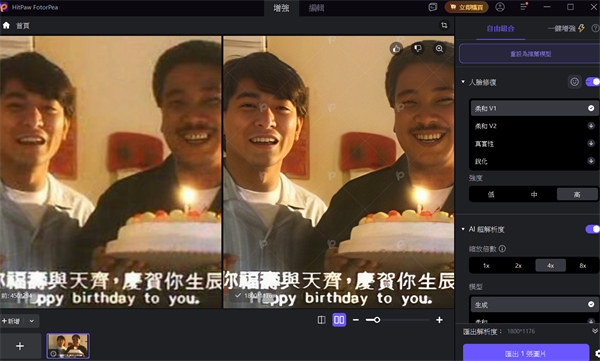Collapse the 人臉修復 section arrow
600x361 pixels.
[x=463, y=82]
